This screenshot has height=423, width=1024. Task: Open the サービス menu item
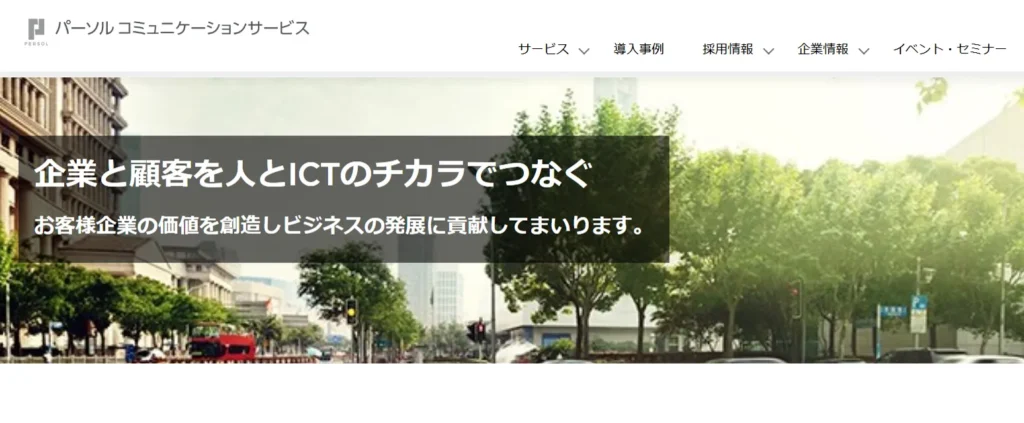543,49
